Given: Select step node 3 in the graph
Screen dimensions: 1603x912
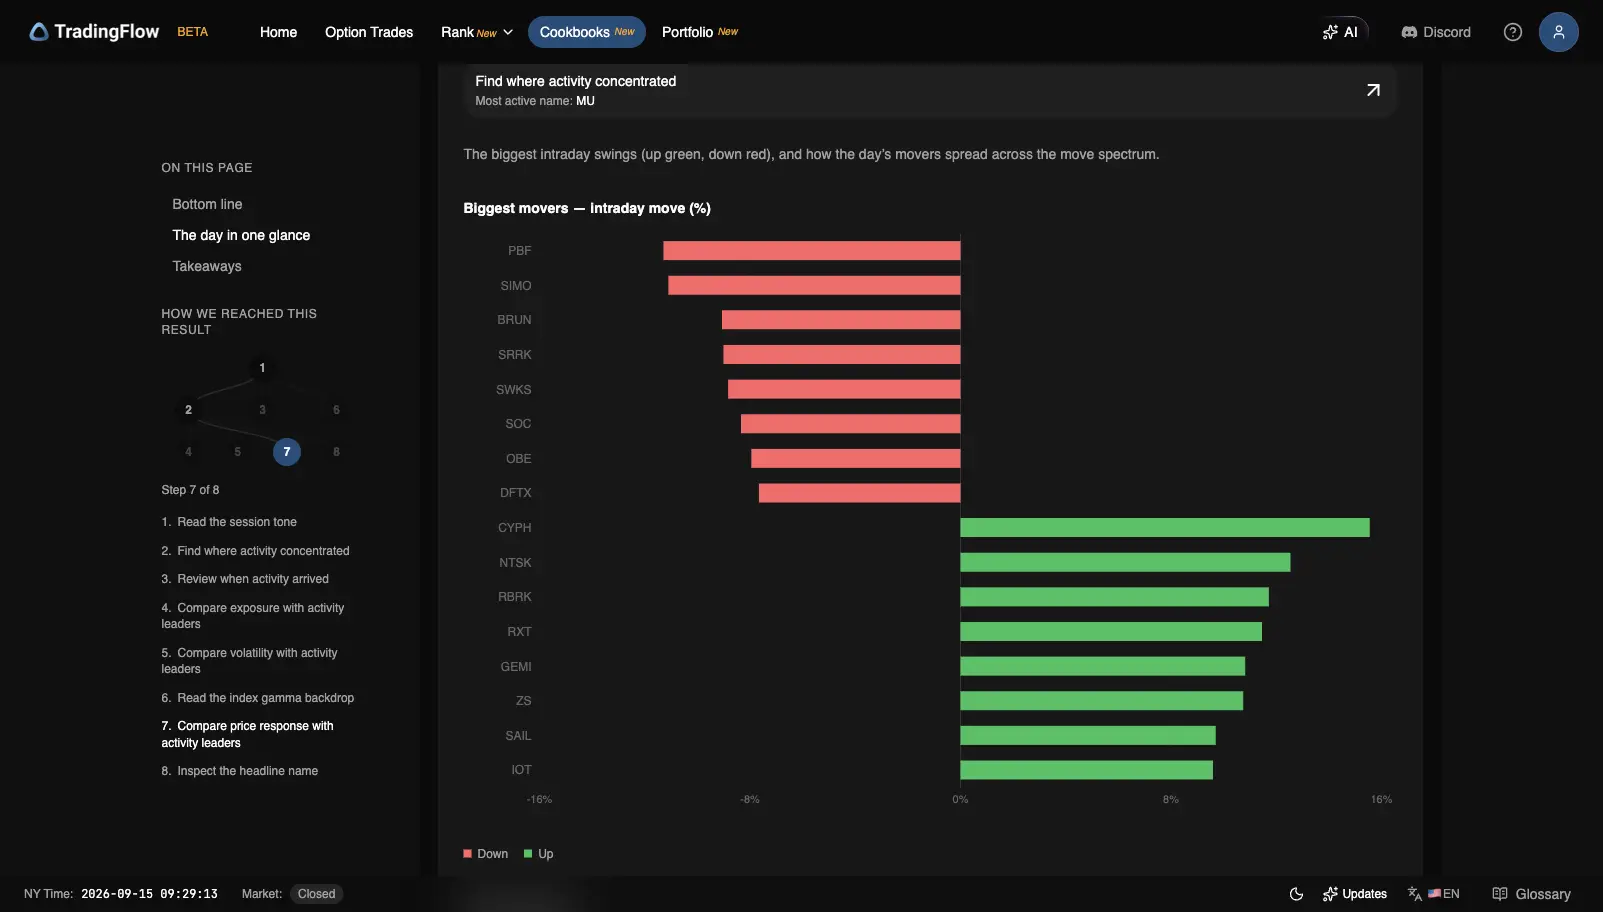Looking at the screenshot, I should [x=262, y=410].
